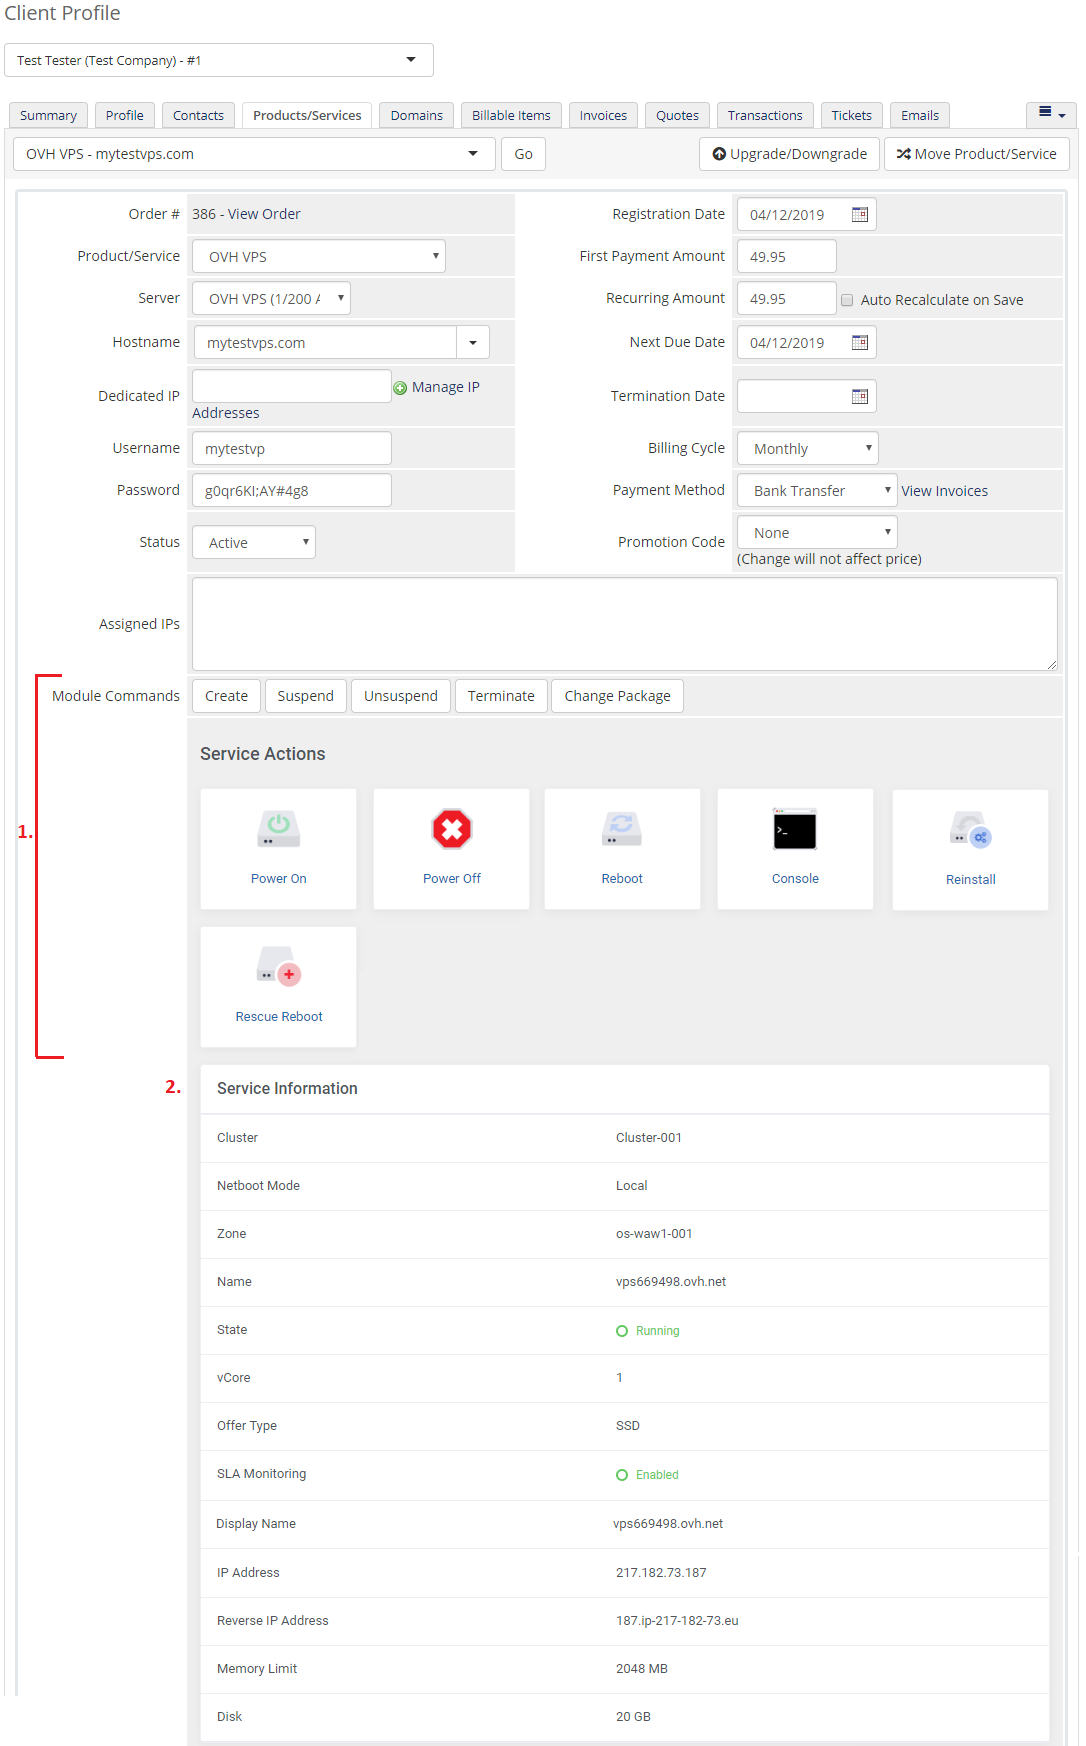Expand the Status dropdown showing Active

pos(254,542)
